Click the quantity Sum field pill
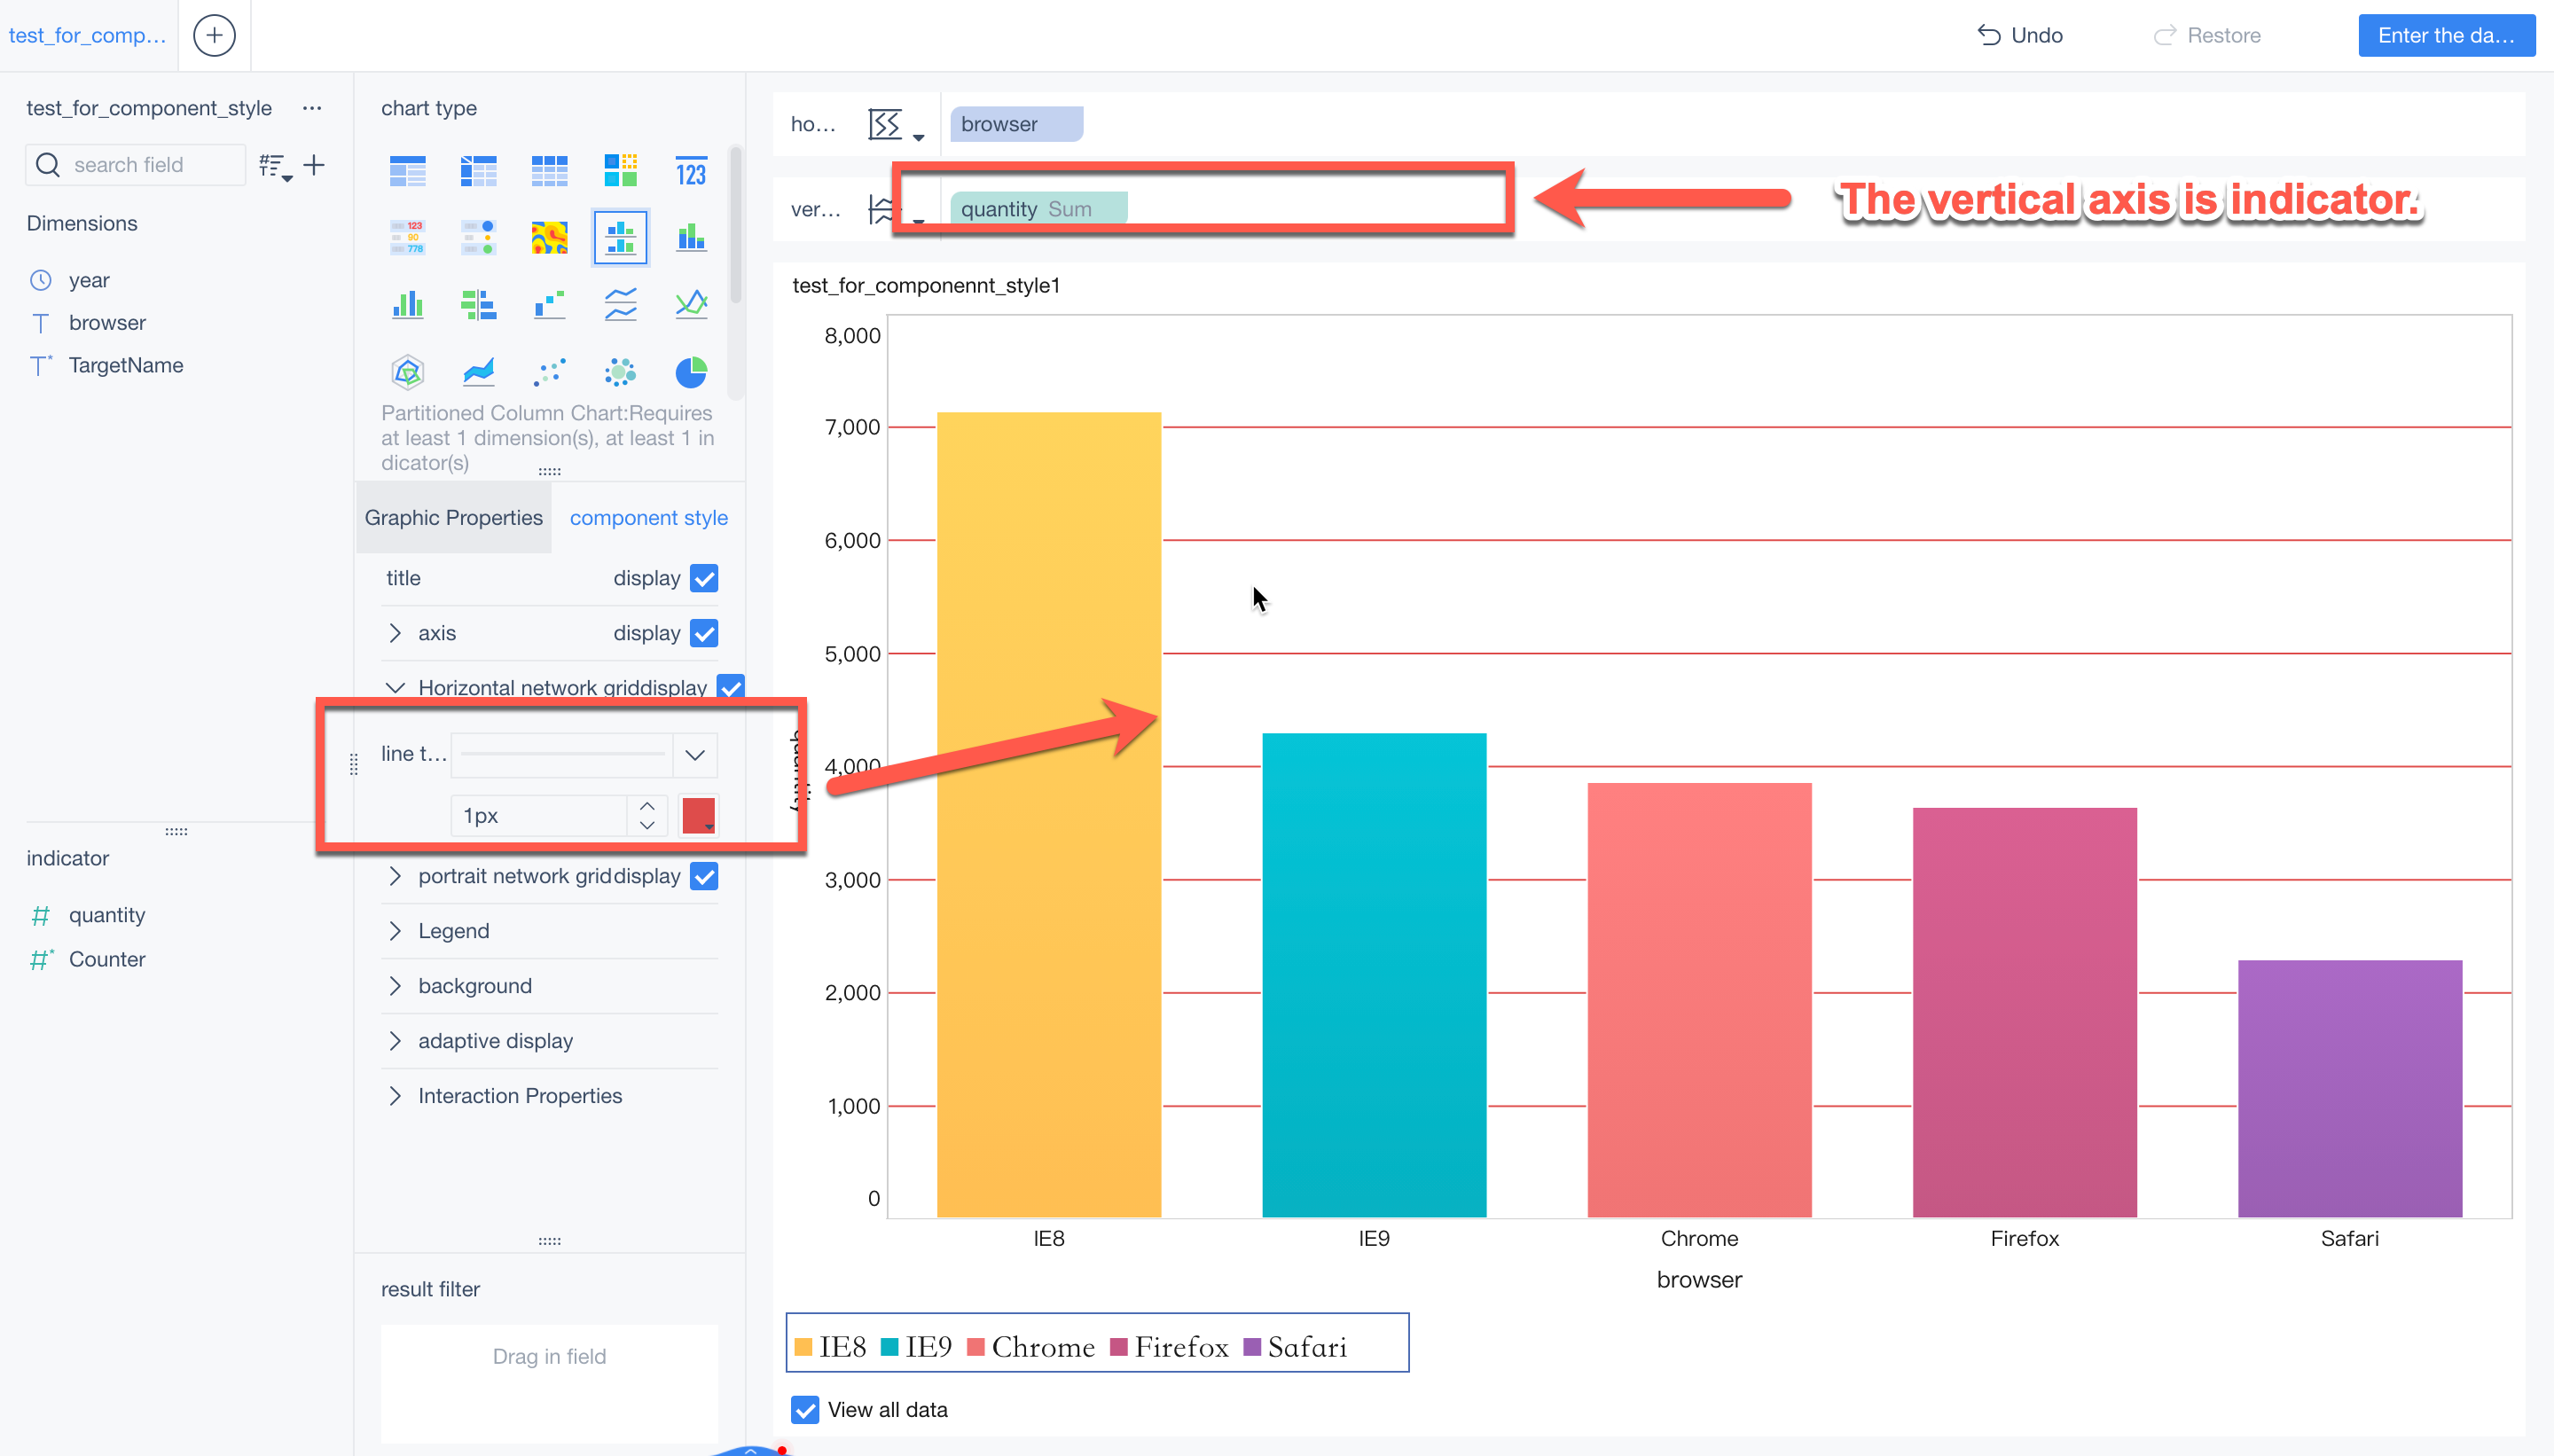Screen dimensions: 2554x1456 pos(1038,208)
